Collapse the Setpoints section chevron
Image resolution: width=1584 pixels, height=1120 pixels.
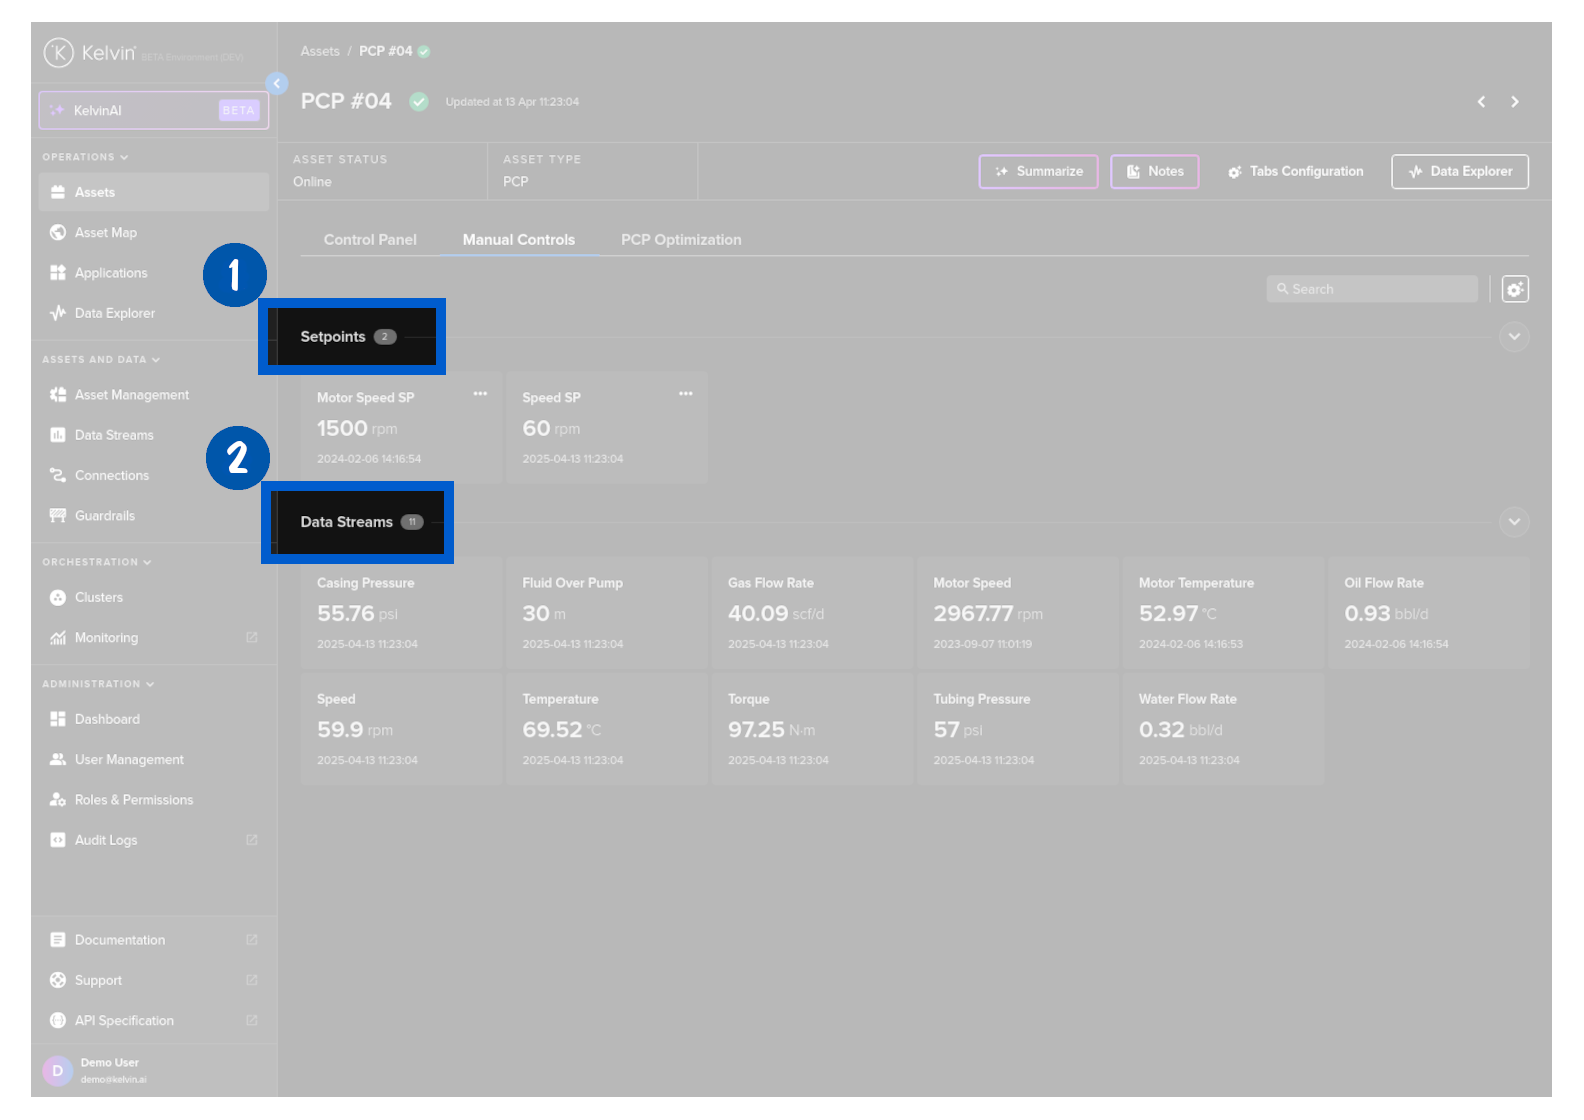click(1514, 337)
